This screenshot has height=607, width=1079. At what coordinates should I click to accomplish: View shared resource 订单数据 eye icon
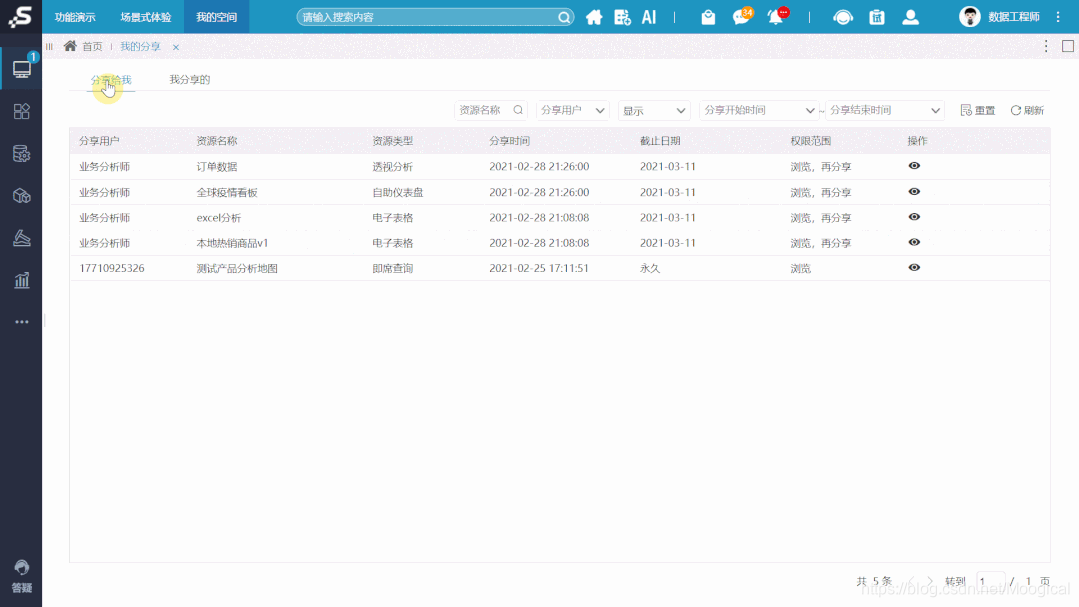click(x=914, y=166)
